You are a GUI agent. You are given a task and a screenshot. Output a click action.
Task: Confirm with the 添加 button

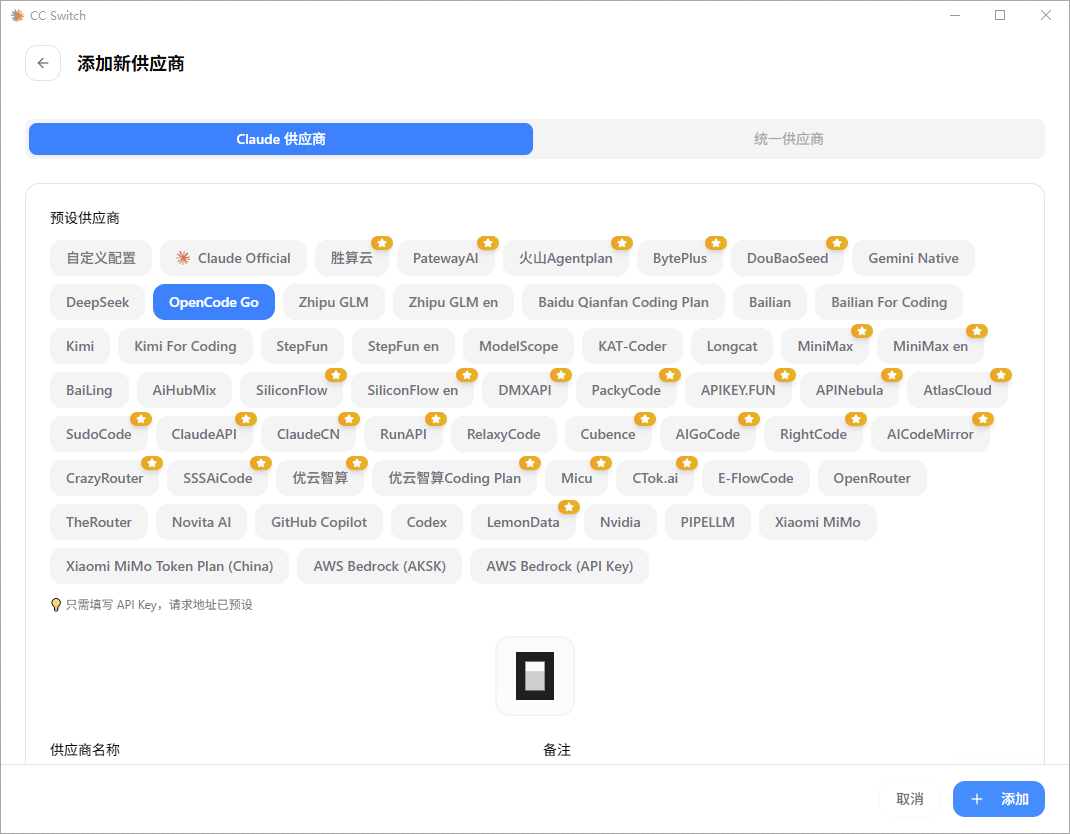[x=998, y=799]
